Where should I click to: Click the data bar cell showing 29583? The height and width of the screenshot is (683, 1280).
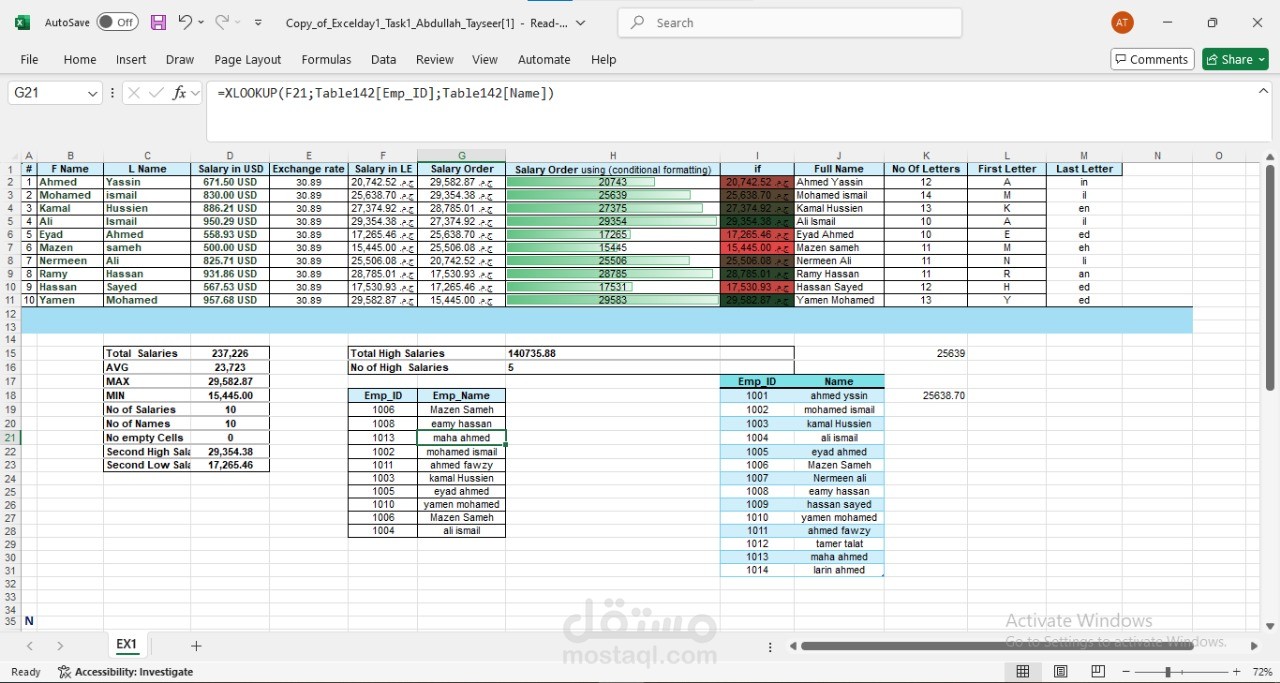tap(613, 300)
